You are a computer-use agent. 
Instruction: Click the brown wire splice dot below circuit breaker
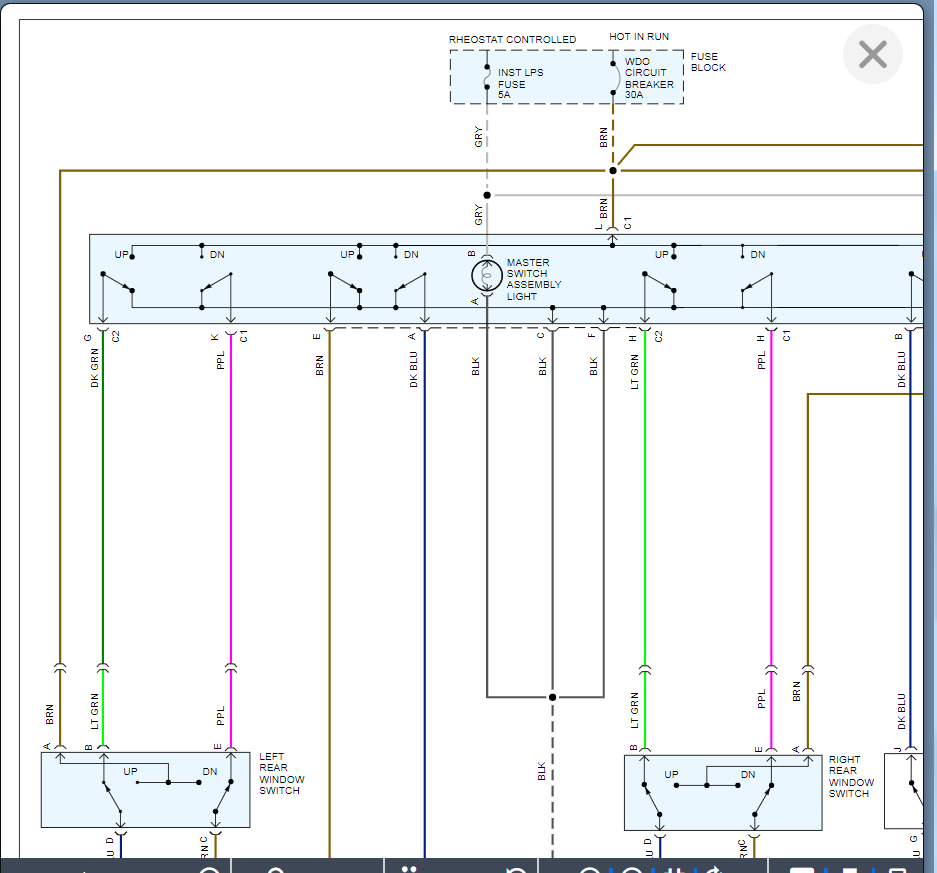point(613,171)
